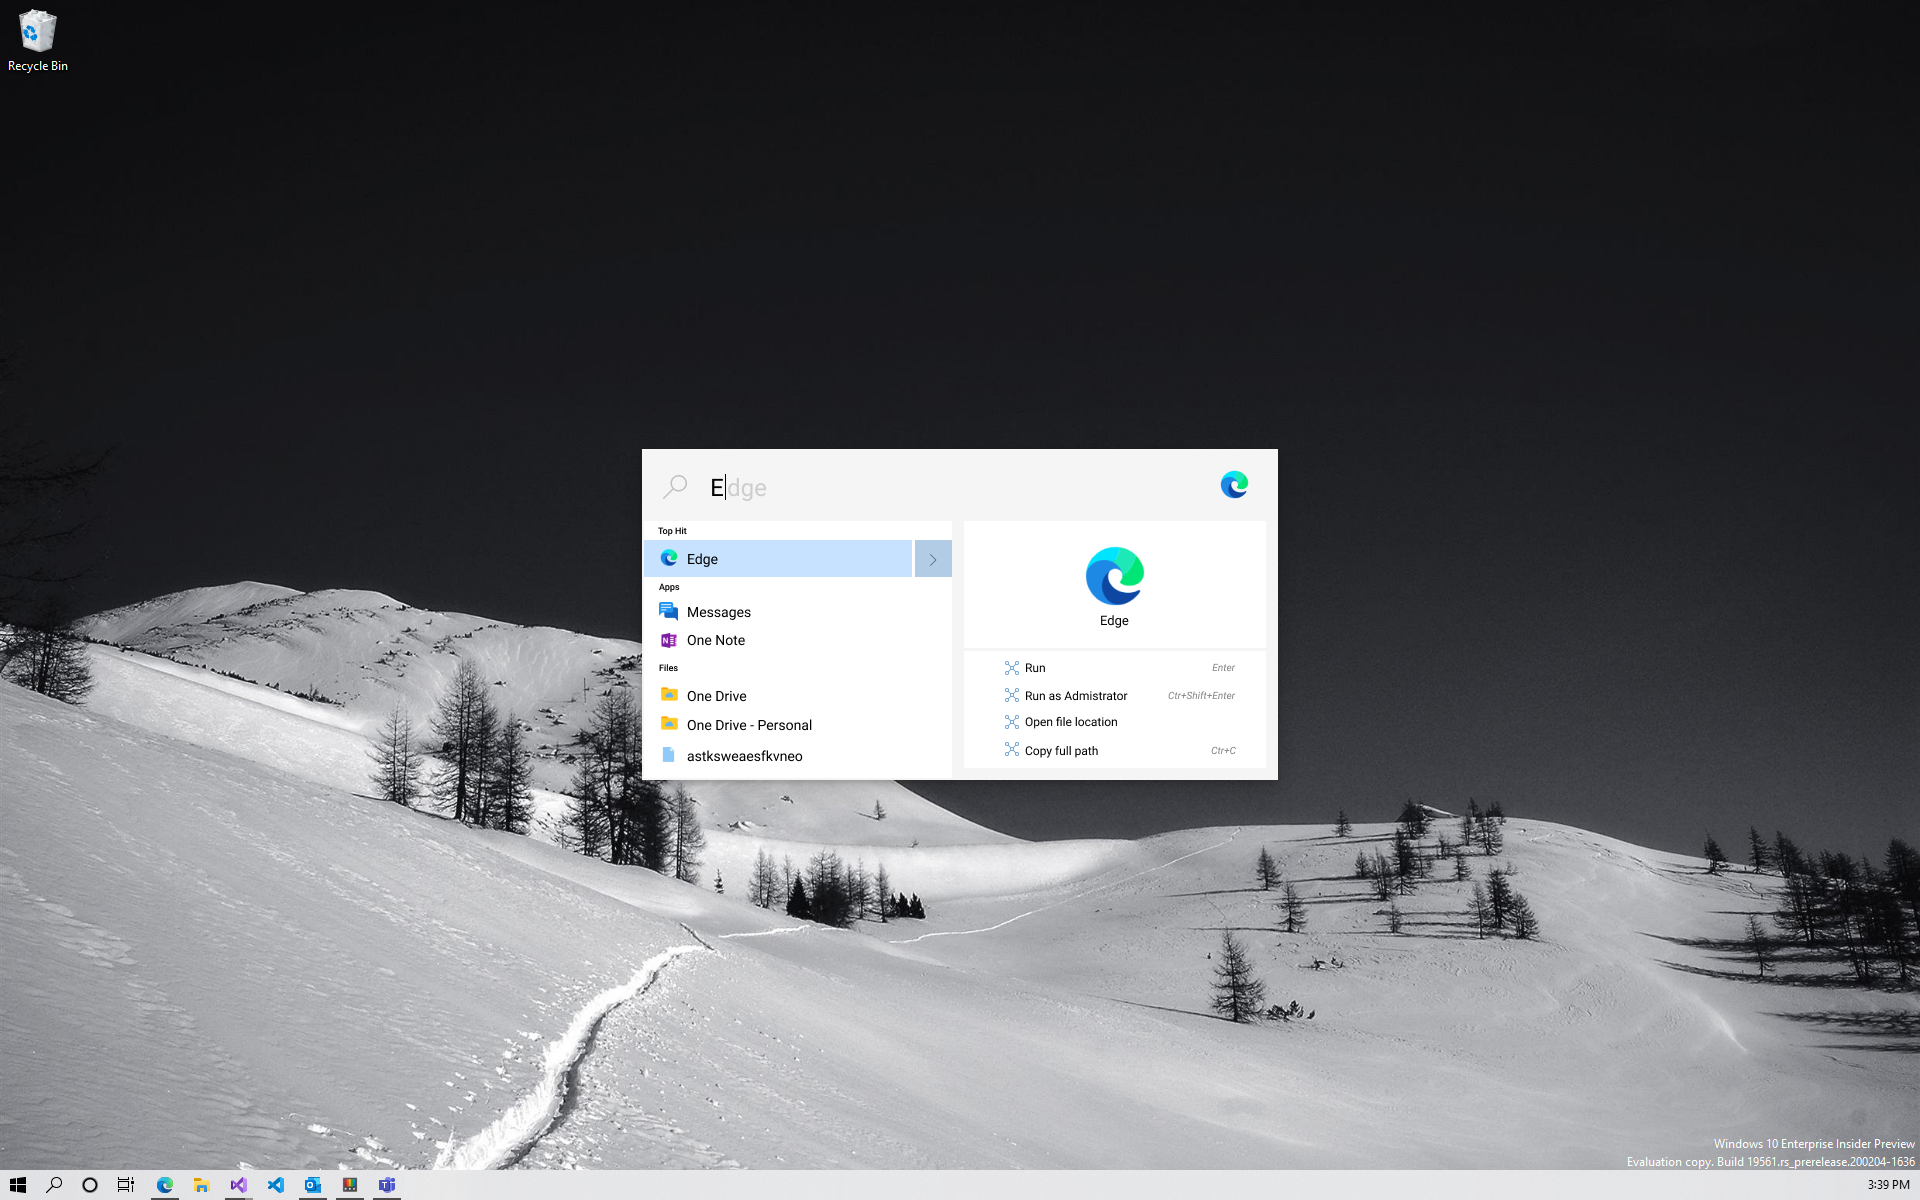Open Task View on taskbar
This screenshot has width=1920, height=1200.
click(126, 1185)
